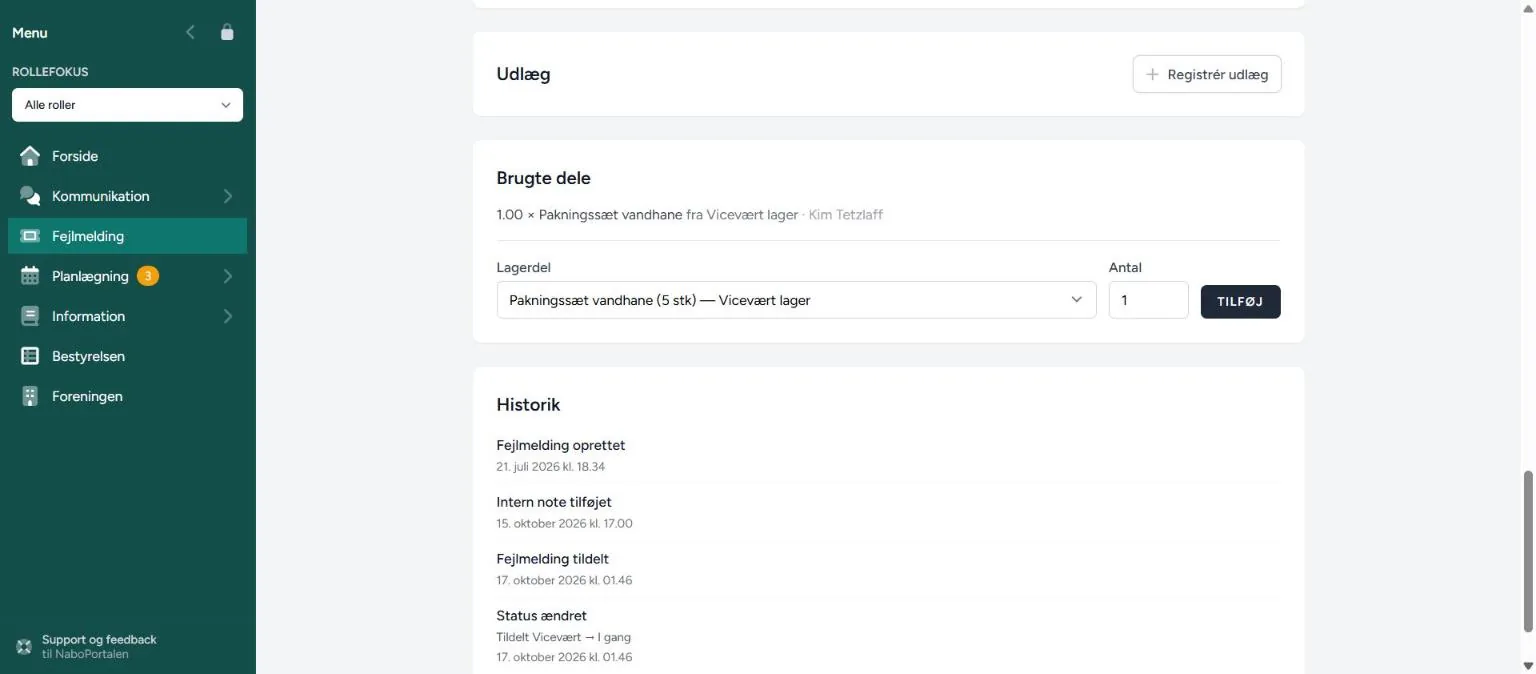Click the vertical page scrollbar thumb
The width and height of the screenshot is (1536, 674).
click(1527, 550)
